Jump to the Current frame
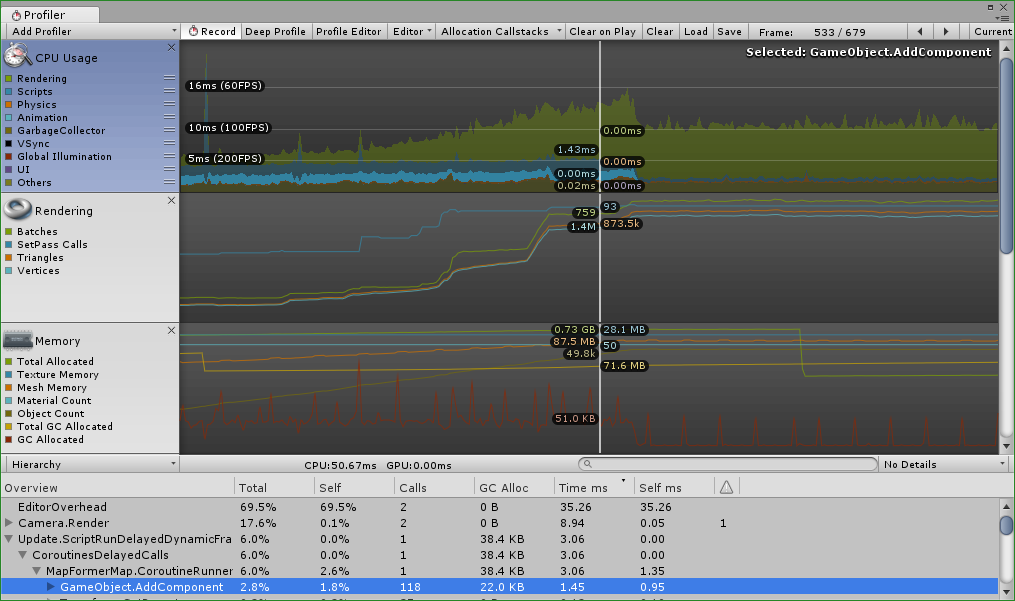The image size is (1015, 601). point(992,31)
